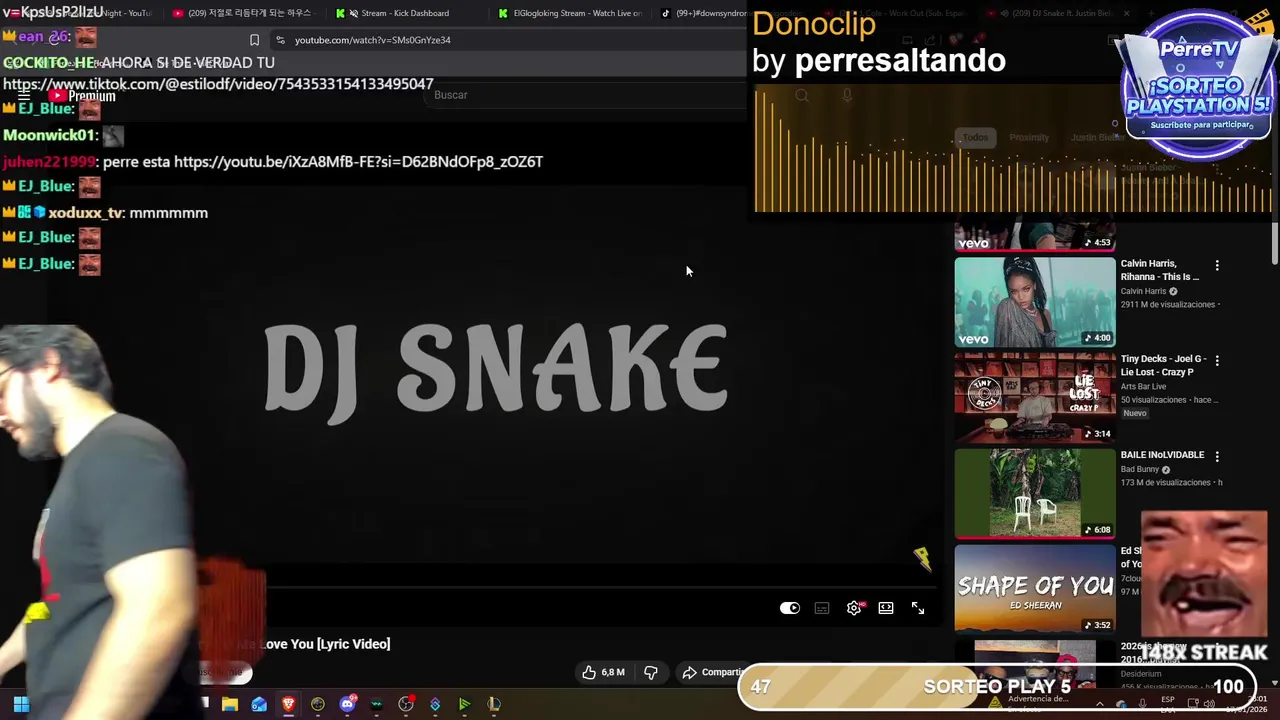Open the Calvin Harris Rihanna video thumbnail
Image resolution: width=1280 pixels, height=720 pixels.
coord(1035,302)
